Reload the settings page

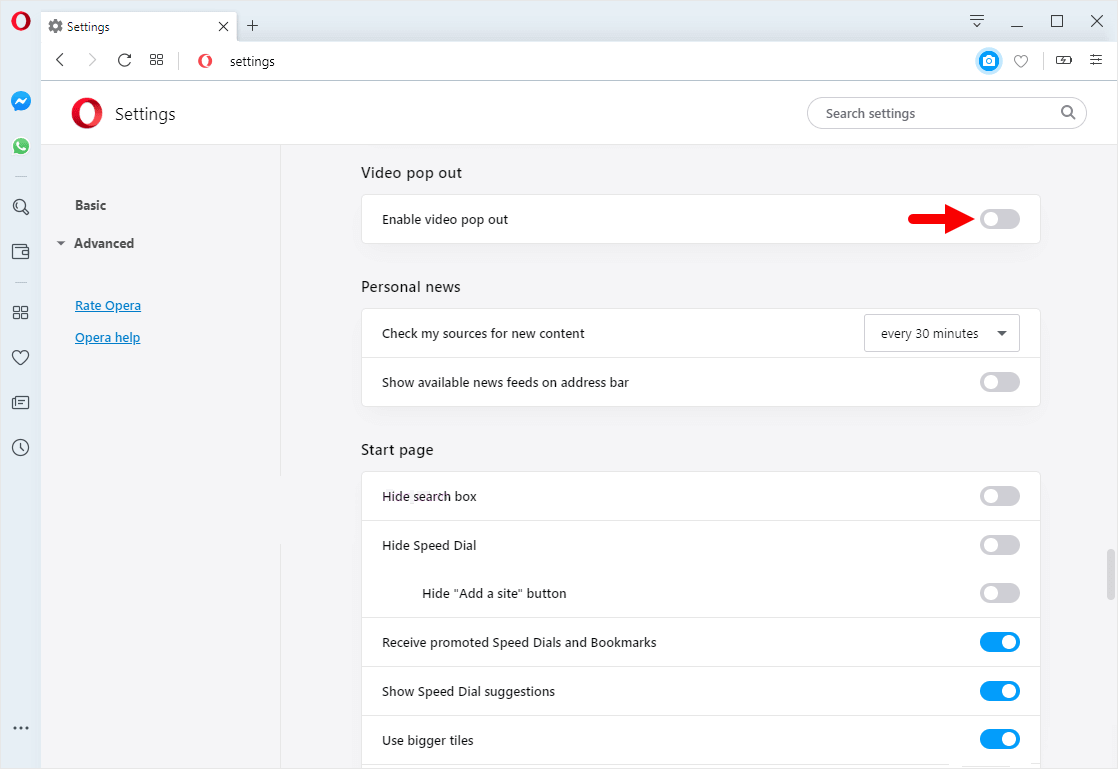(x=124, y=61)
